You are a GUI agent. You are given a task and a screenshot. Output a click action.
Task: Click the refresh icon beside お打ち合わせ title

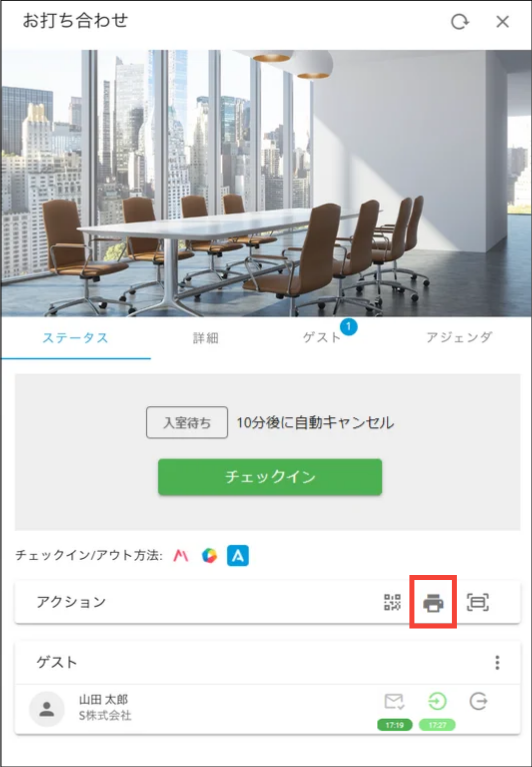(460, 22)
